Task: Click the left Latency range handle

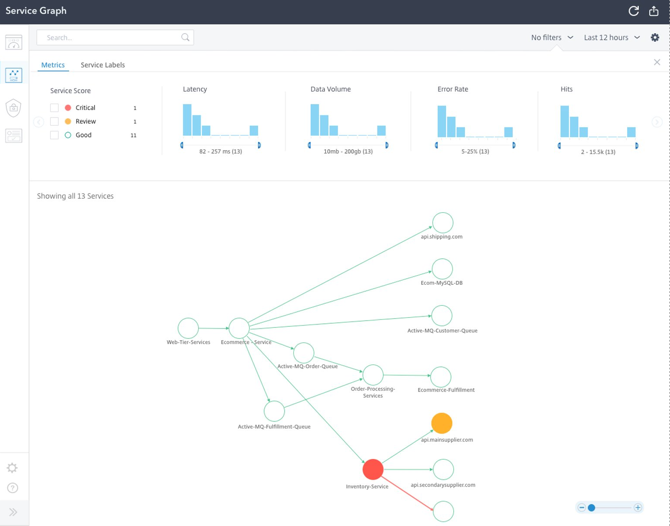Action: pos(182,145)
